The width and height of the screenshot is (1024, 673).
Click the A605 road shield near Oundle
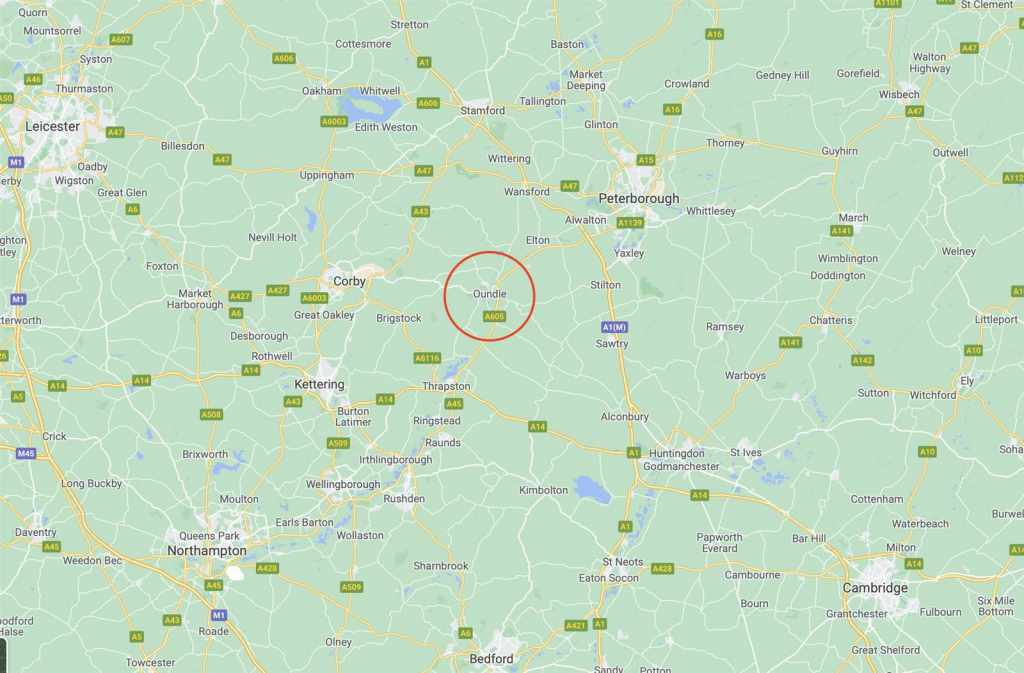[494, 317]
